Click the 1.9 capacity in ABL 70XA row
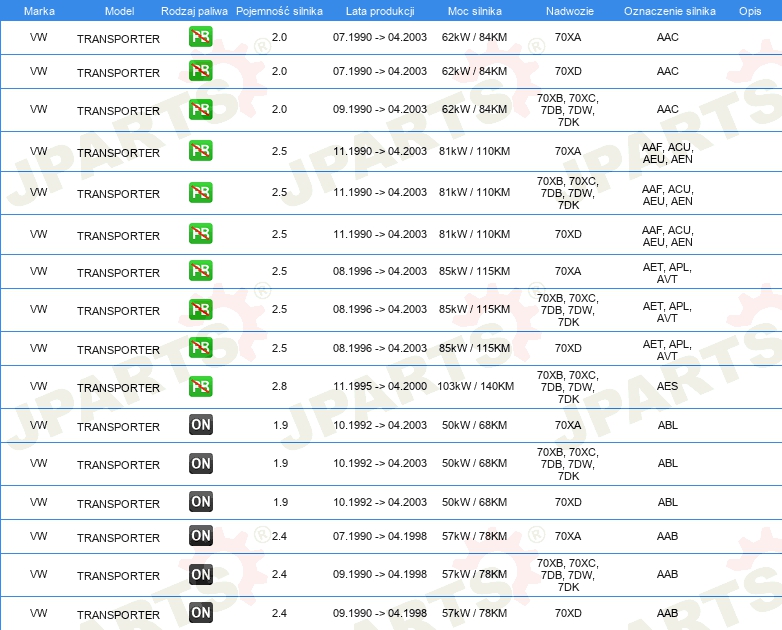 pyautogui.click(x=280, y=425)
